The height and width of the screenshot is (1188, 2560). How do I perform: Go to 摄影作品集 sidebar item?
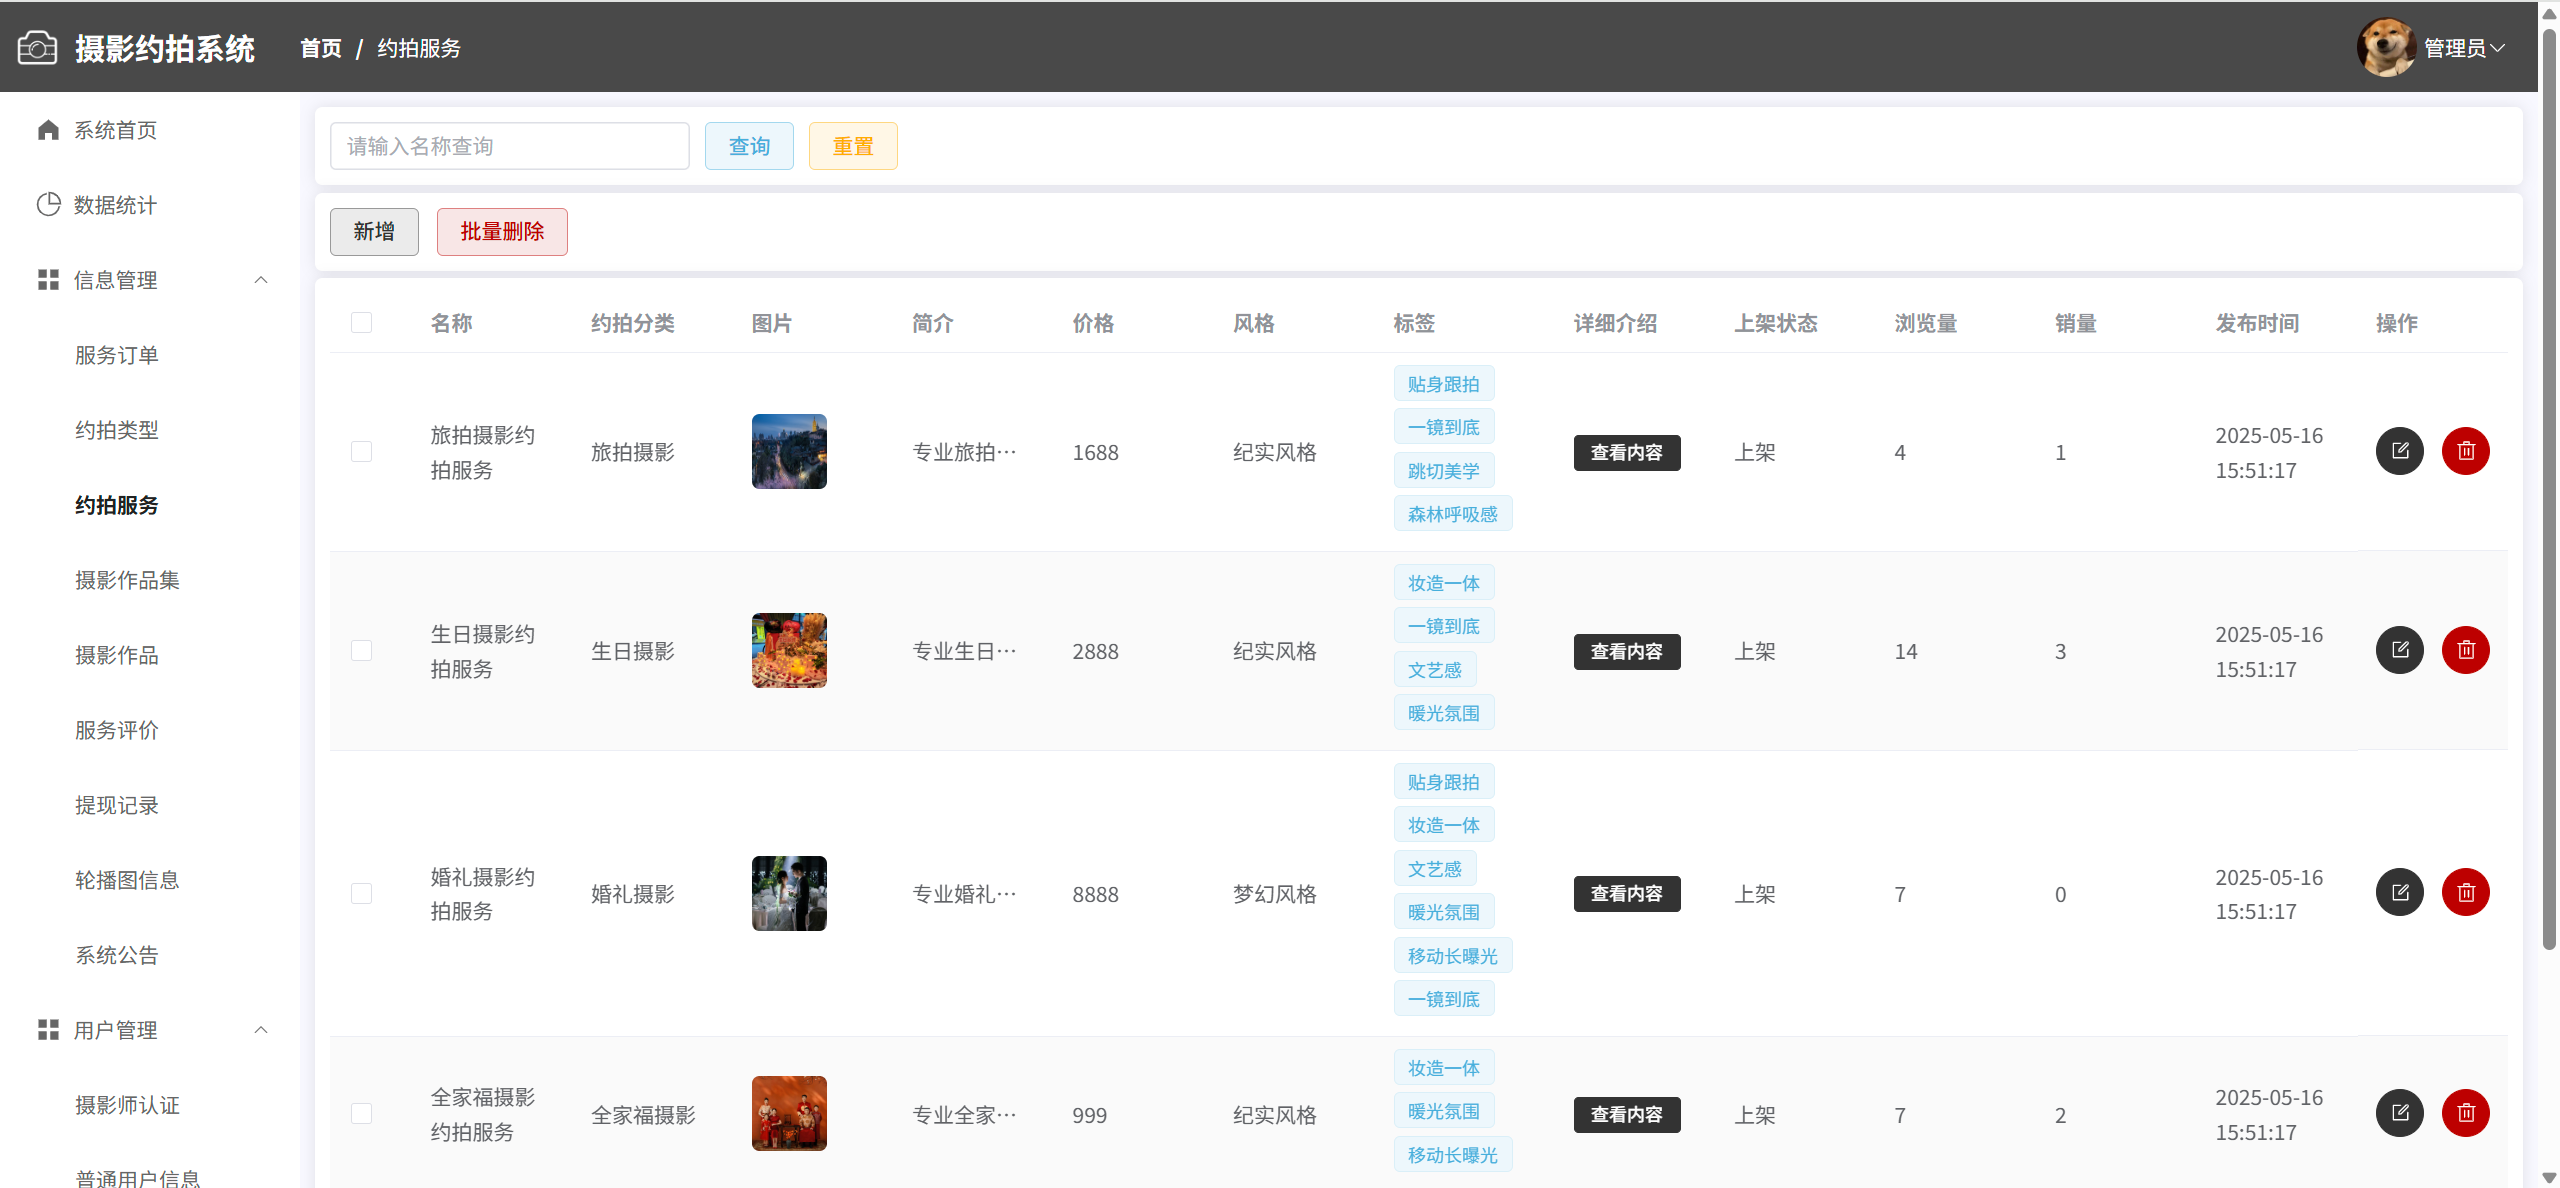pyautogui.click(x=127, y=580)
